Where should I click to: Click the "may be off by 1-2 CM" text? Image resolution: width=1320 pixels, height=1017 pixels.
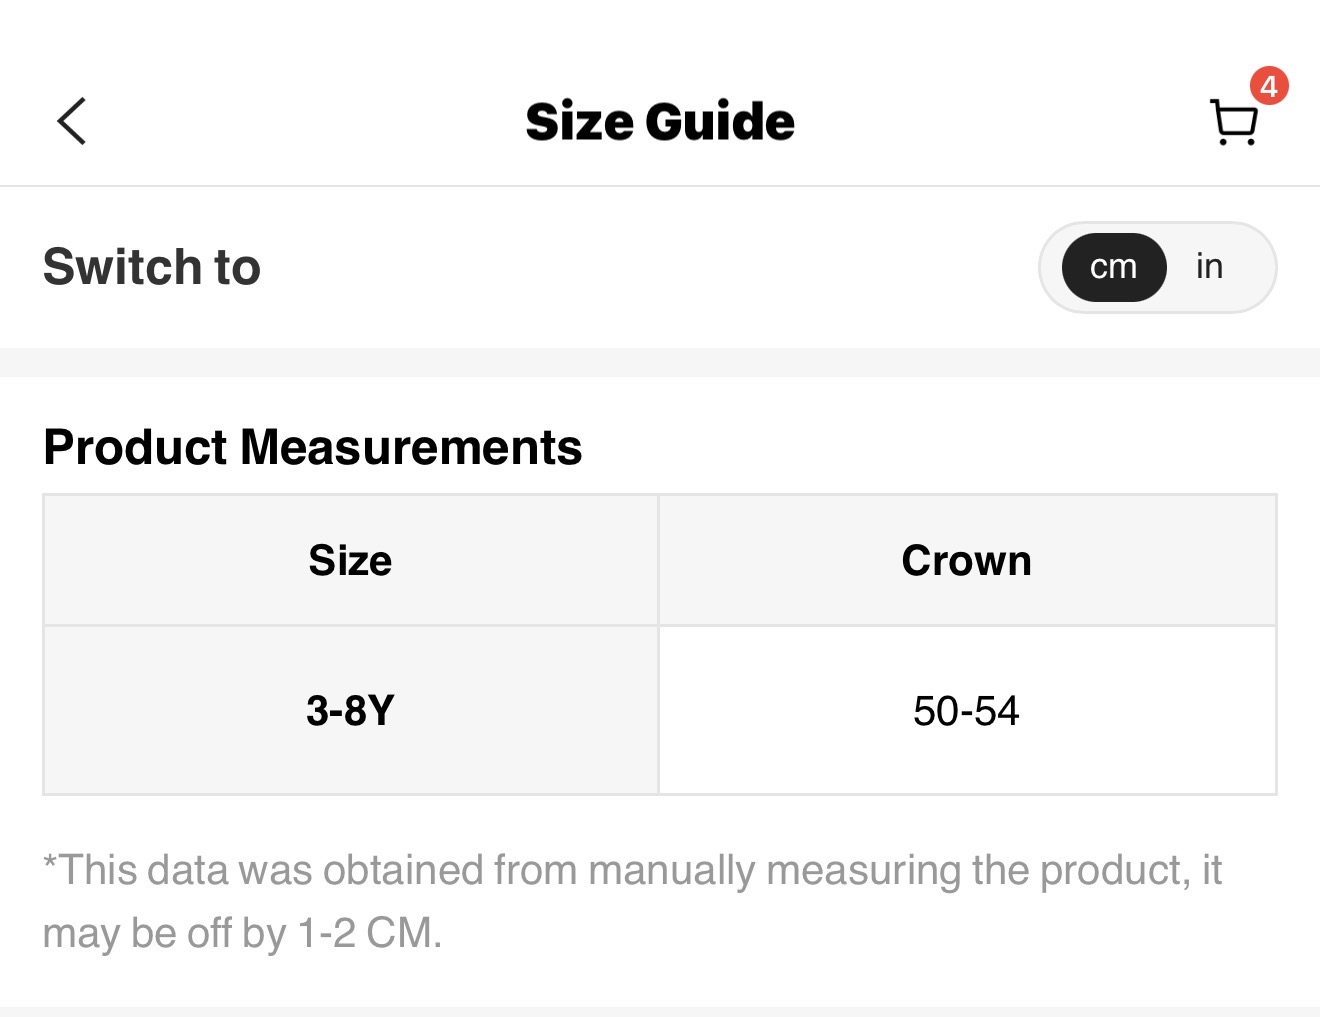[x=242, y=933]
